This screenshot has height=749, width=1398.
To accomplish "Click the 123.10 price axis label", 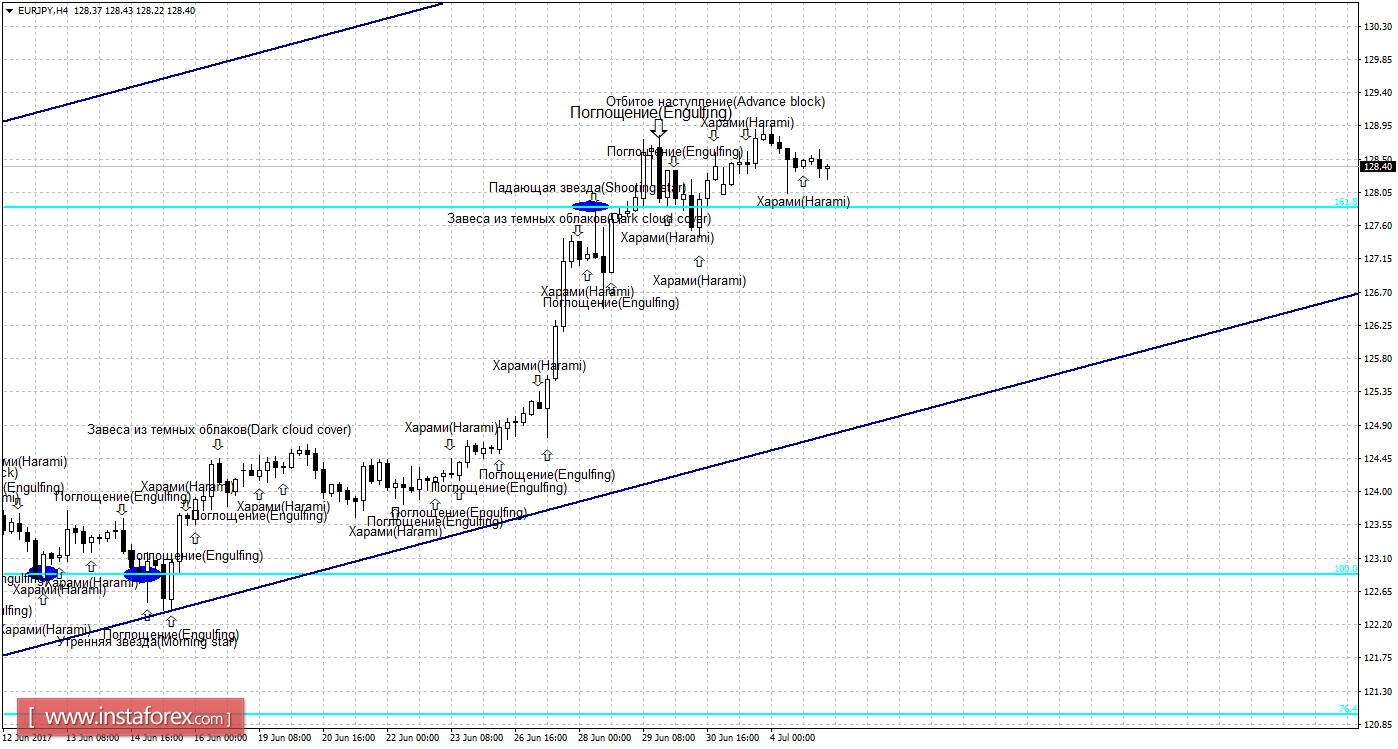I will (x=1378, y=558).
